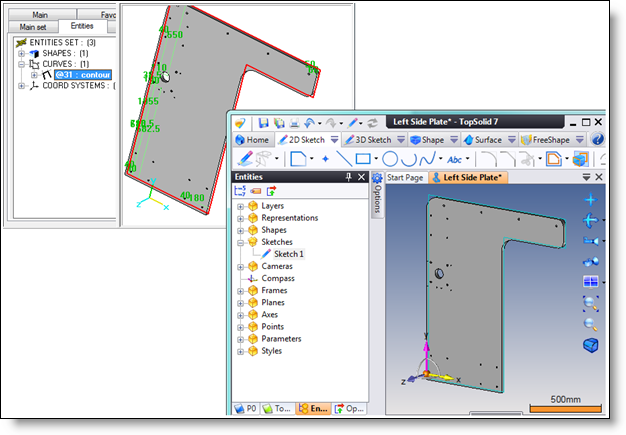Select the Circle sketch tool
This screenshot has width=626, height=435.
(x=392, y=159)
